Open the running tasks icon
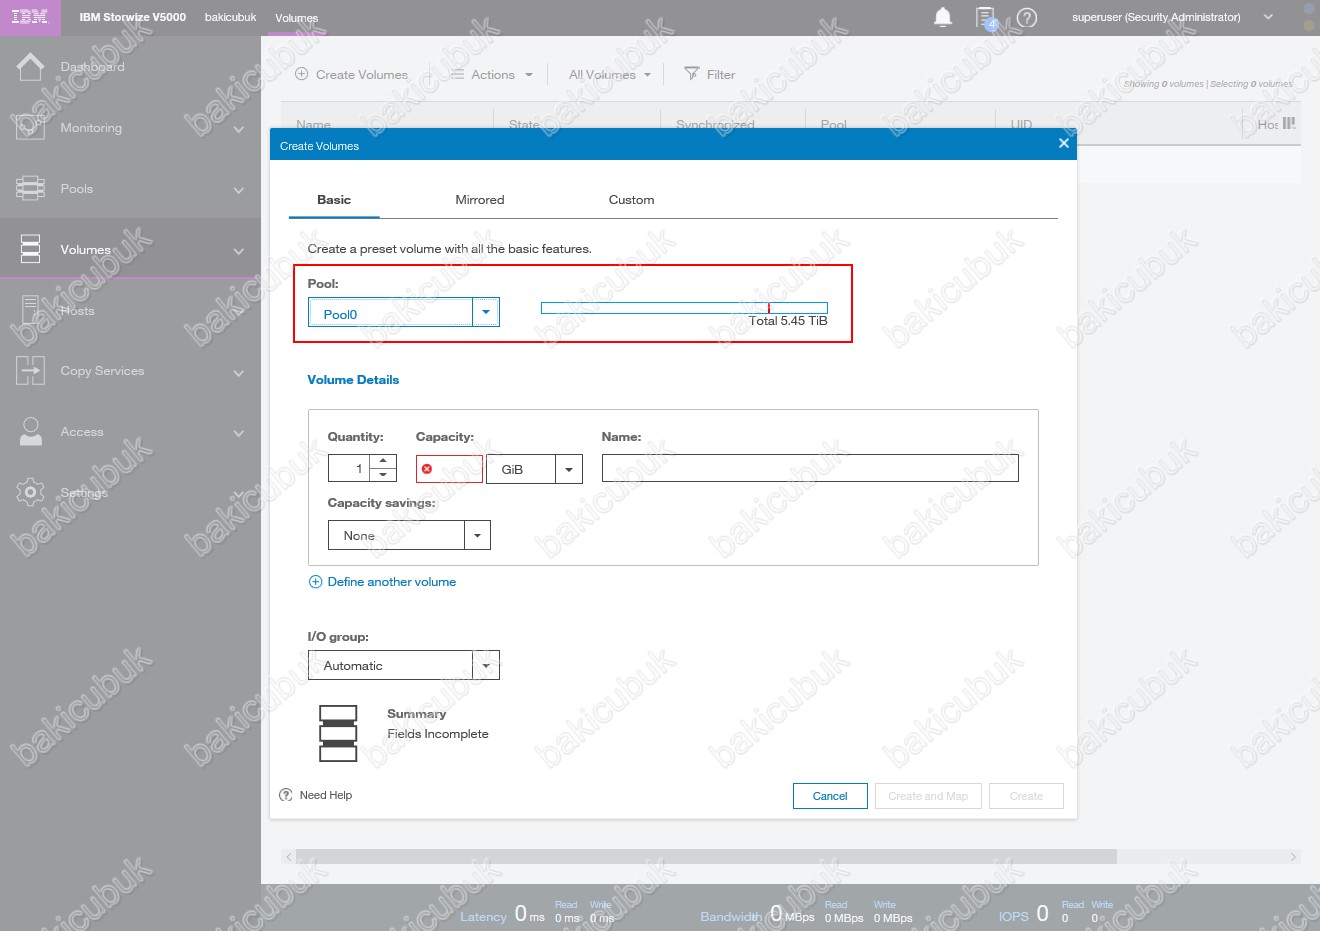Image resolution: width=1320 pixels, height=931 pixels. click(986, 18)
